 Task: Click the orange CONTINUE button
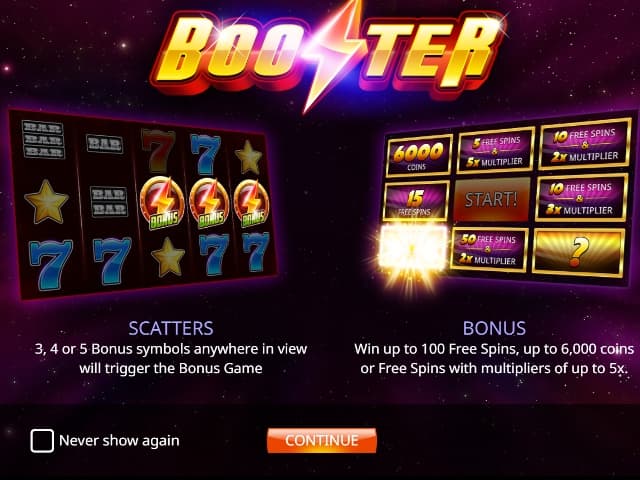coord(322,440)
